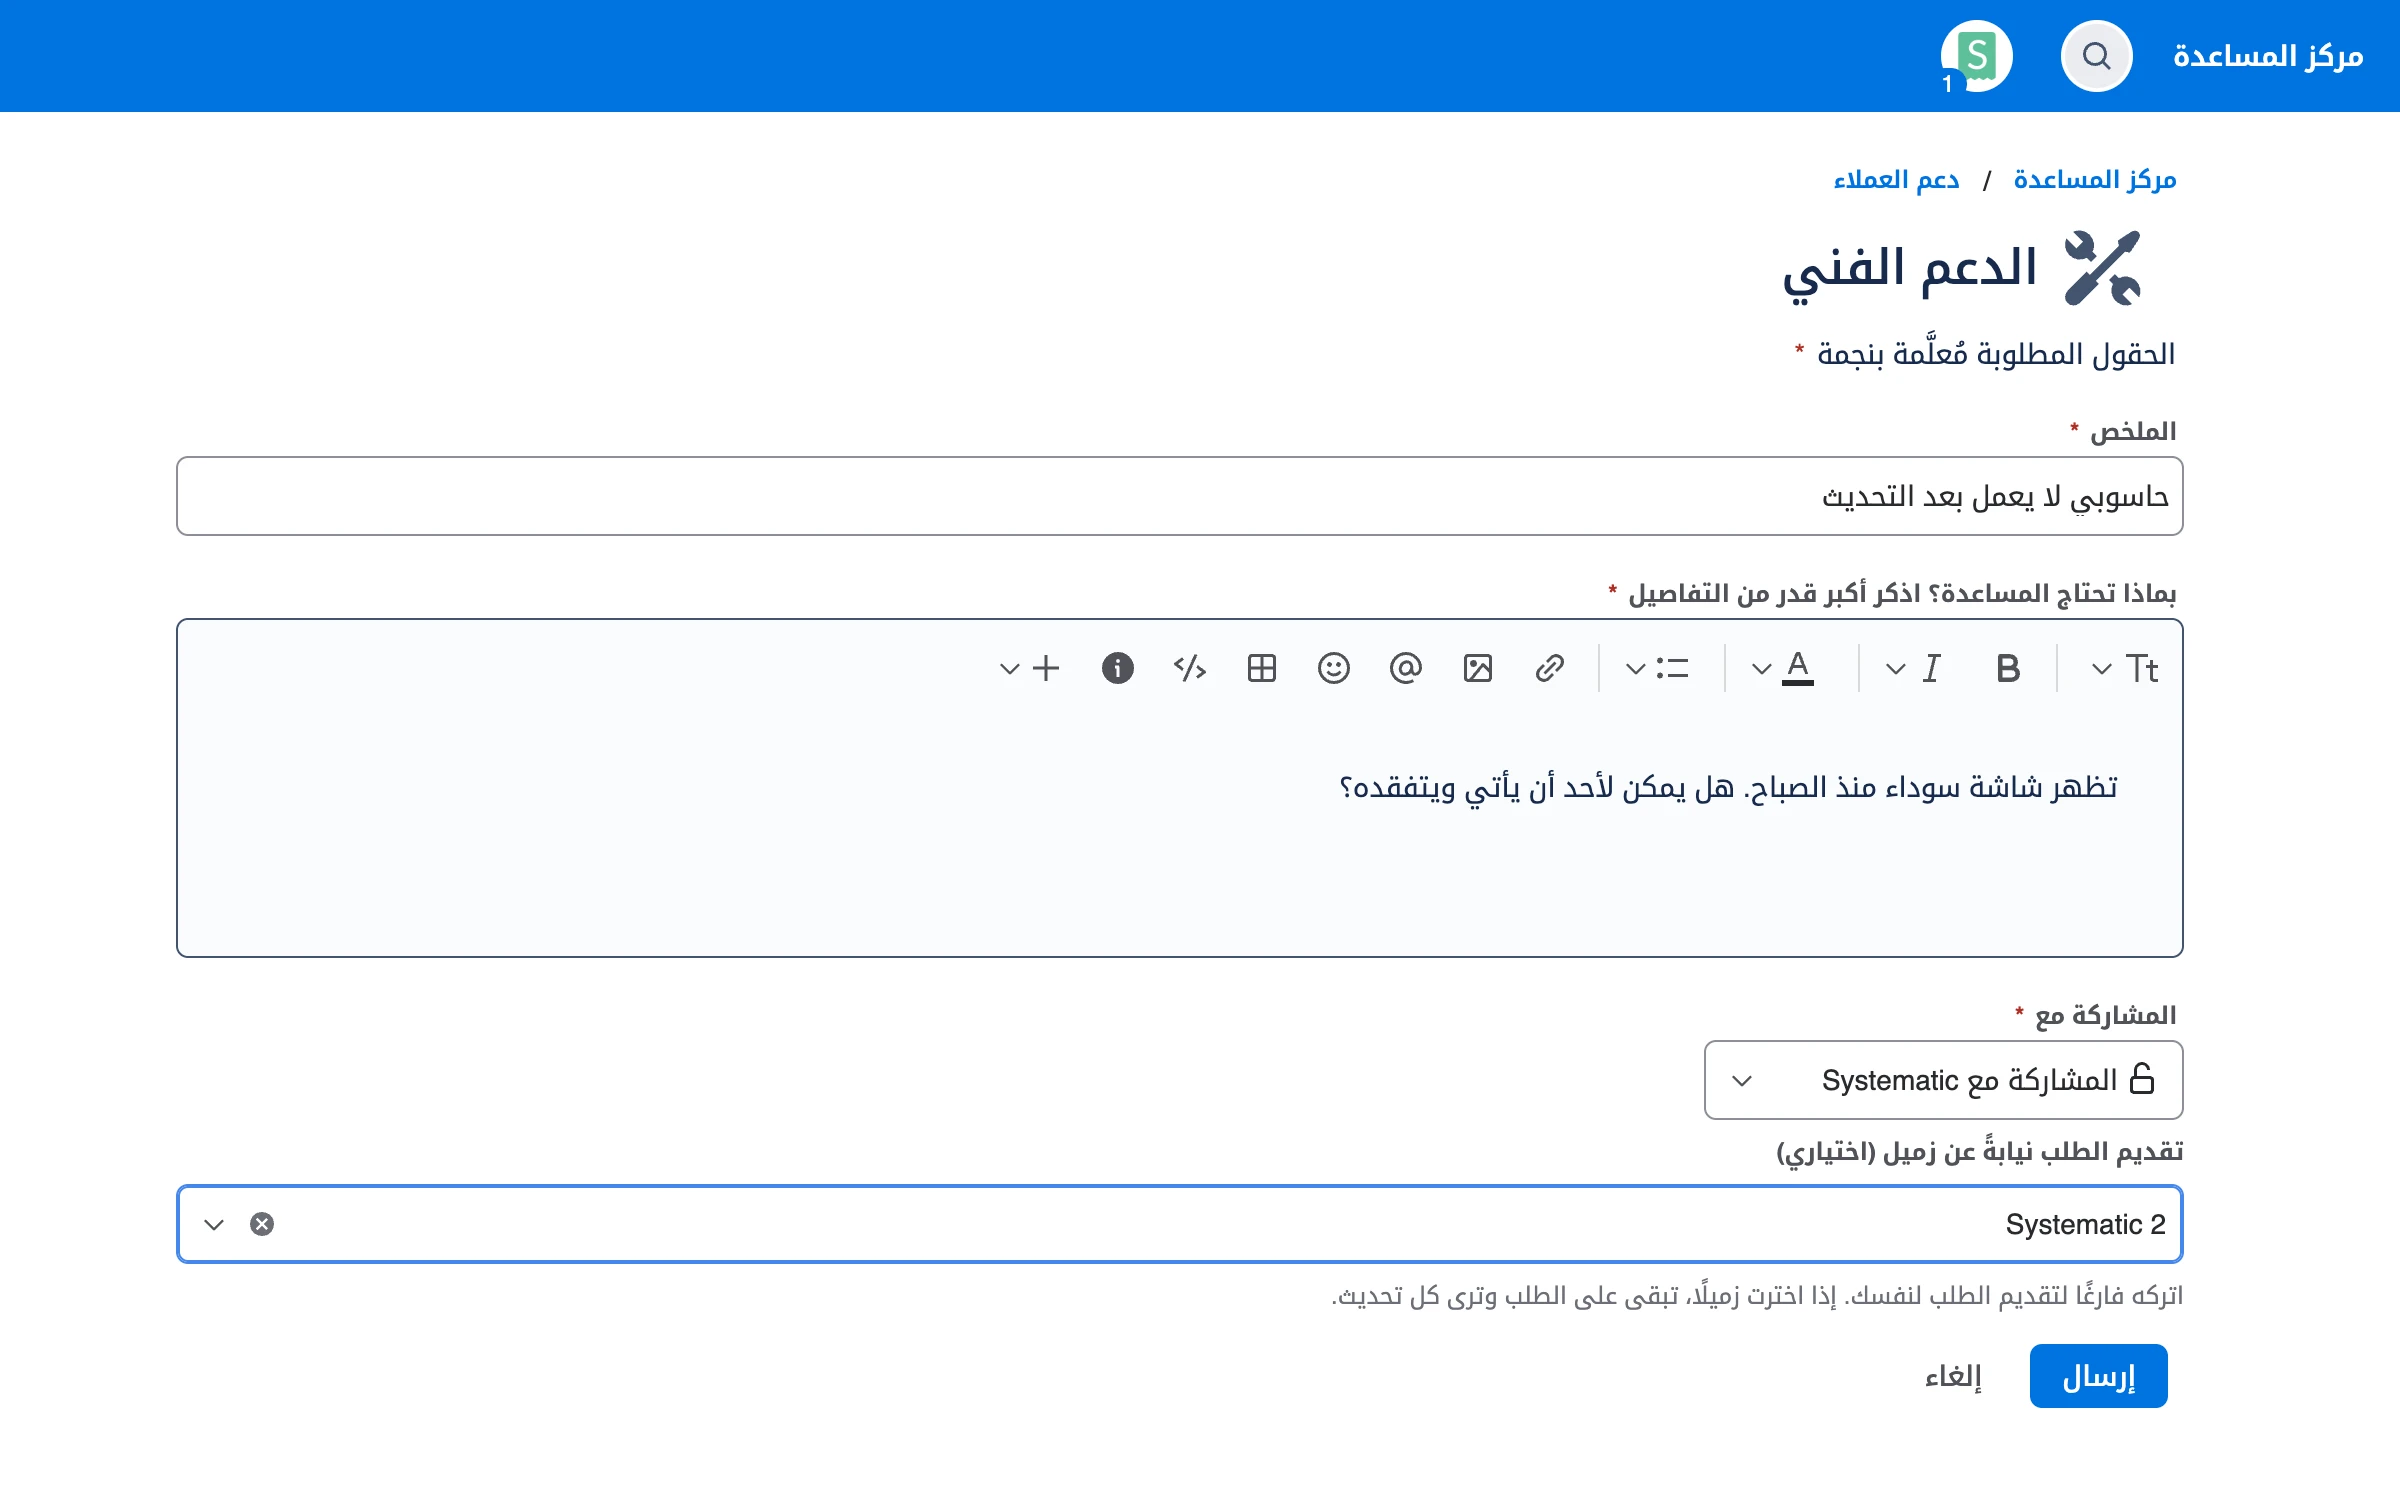Open مركز المساعدة breadcrumb link
This screenshot has width=2400, height=1500.
tap(2094, 179)
